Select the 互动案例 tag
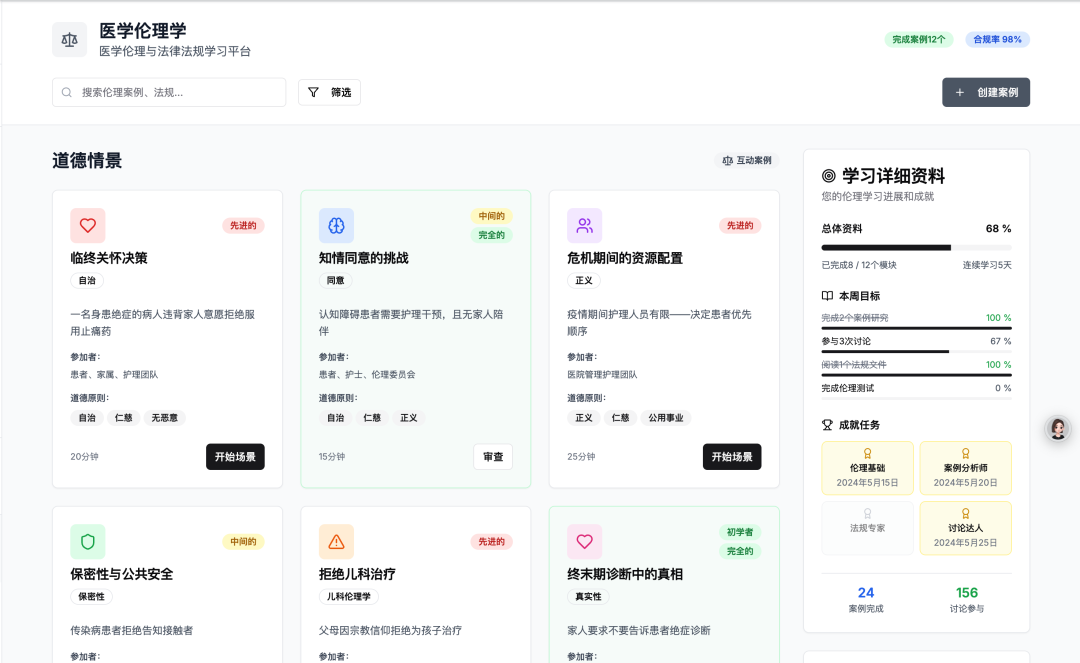1080x663 pixels. [x=746, y=160]
